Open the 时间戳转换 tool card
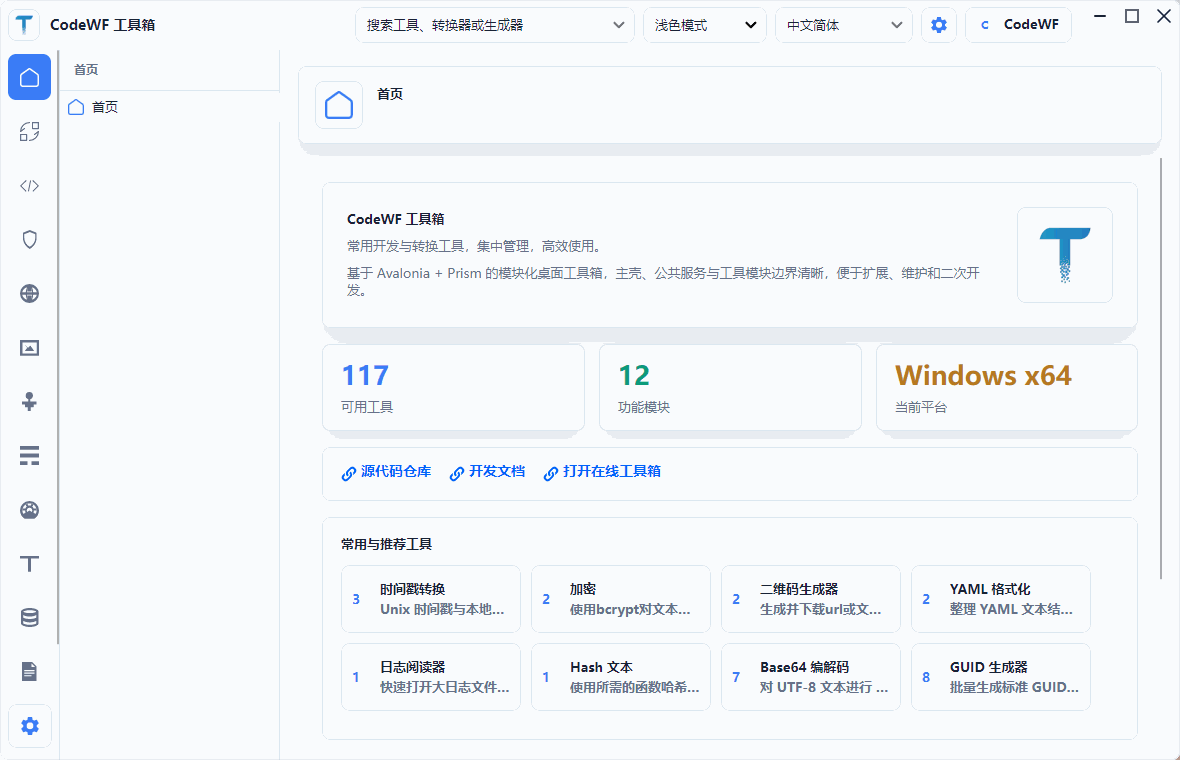This screenshot has width=1180, height=760. (430, 599)
